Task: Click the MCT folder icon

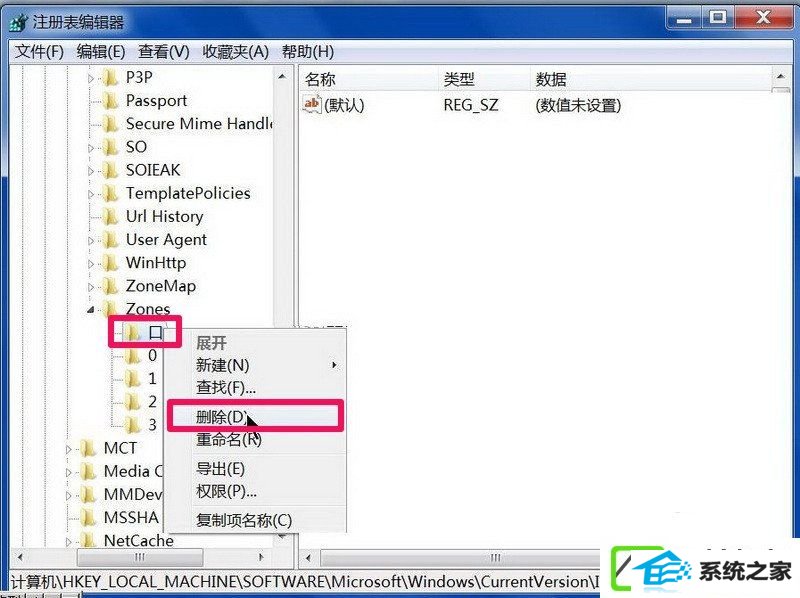Action: (x=88, y=448)
